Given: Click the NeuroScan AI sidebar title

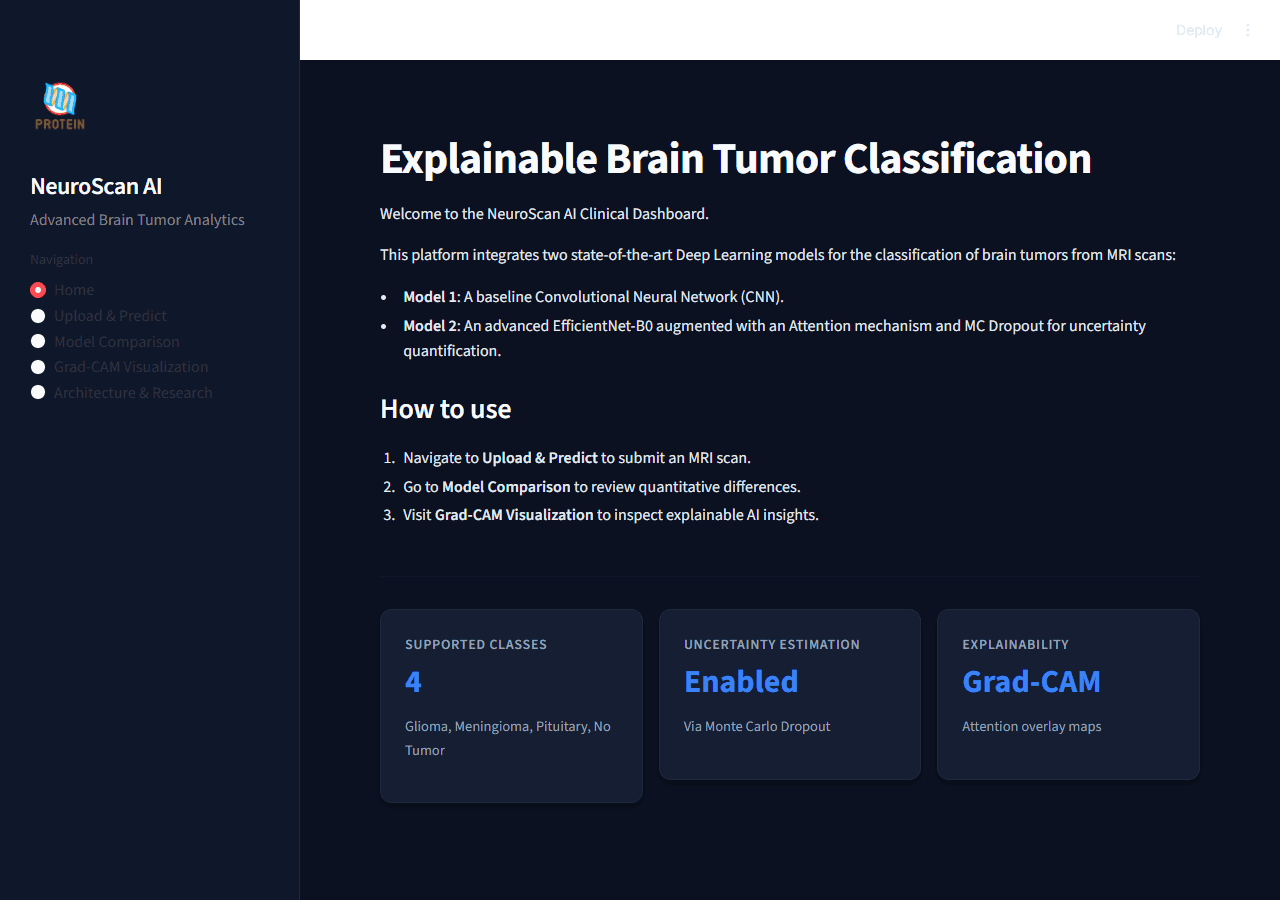Looking at the screenshot, I should [96, 186].
